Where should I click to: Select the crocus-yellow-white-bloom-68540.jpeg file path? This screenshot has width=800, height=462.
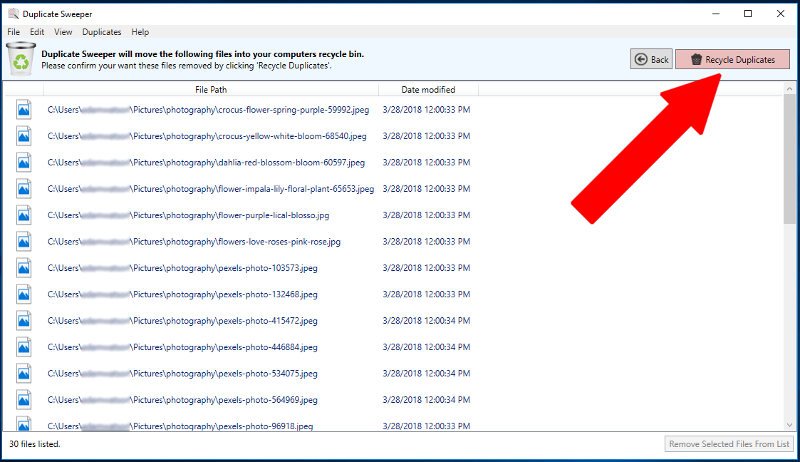pyautogui.click(x=207, y=136)
